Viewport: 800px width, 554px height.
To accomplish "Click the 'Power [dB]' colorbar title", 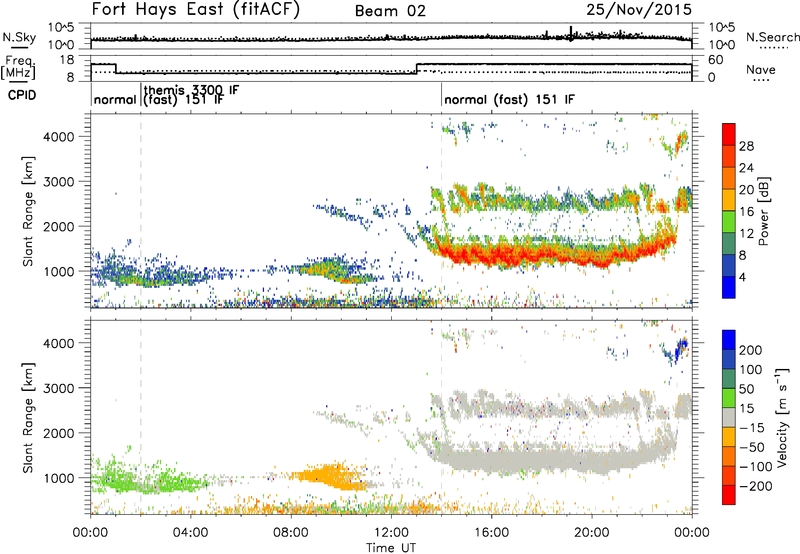I will 764,211.
